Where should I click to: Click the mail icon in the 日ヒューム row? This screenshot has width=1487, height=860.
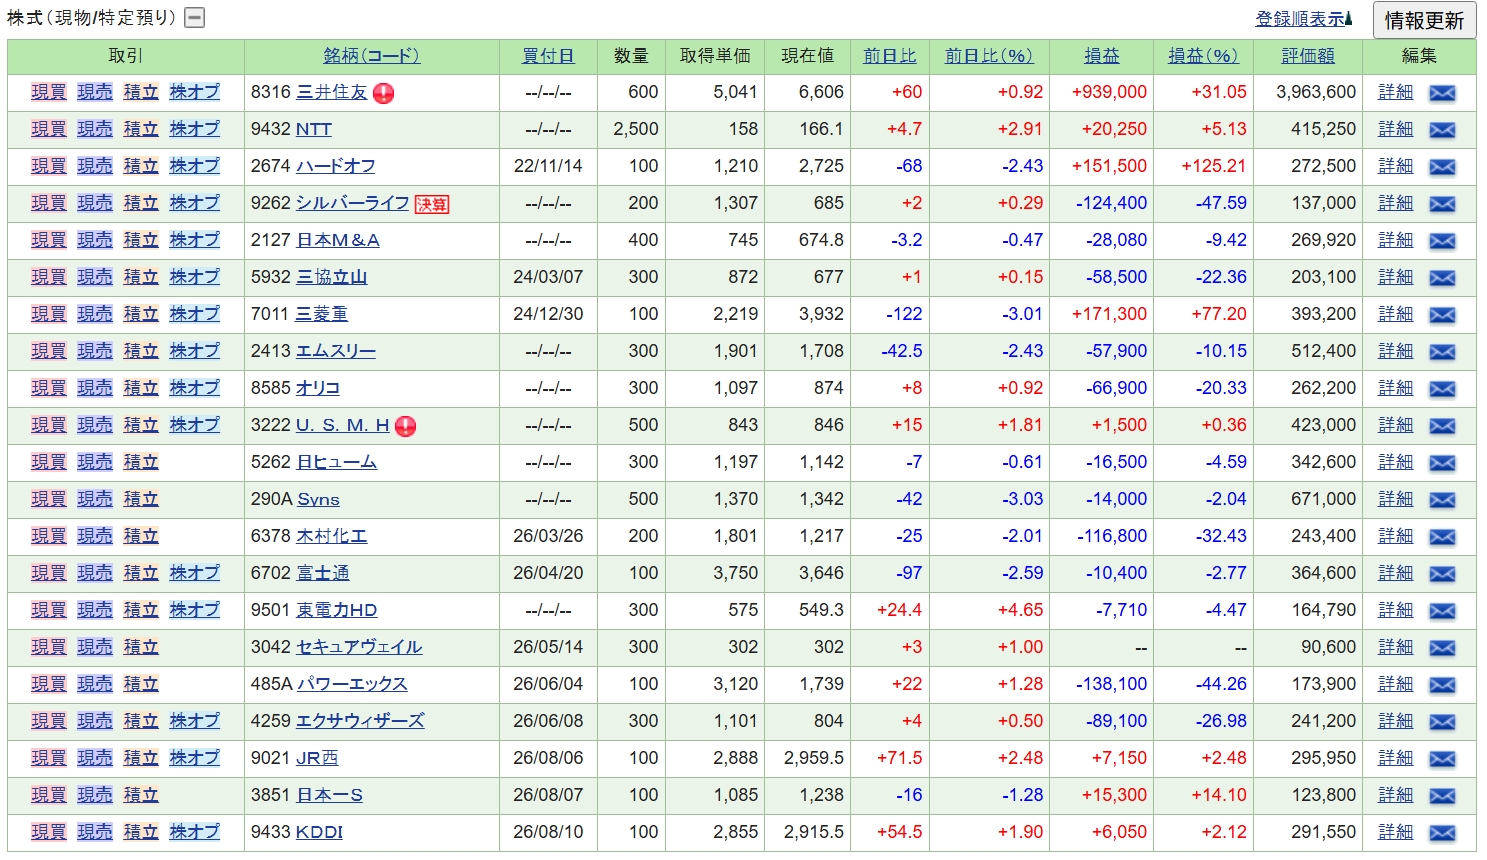coord(1442,463)
